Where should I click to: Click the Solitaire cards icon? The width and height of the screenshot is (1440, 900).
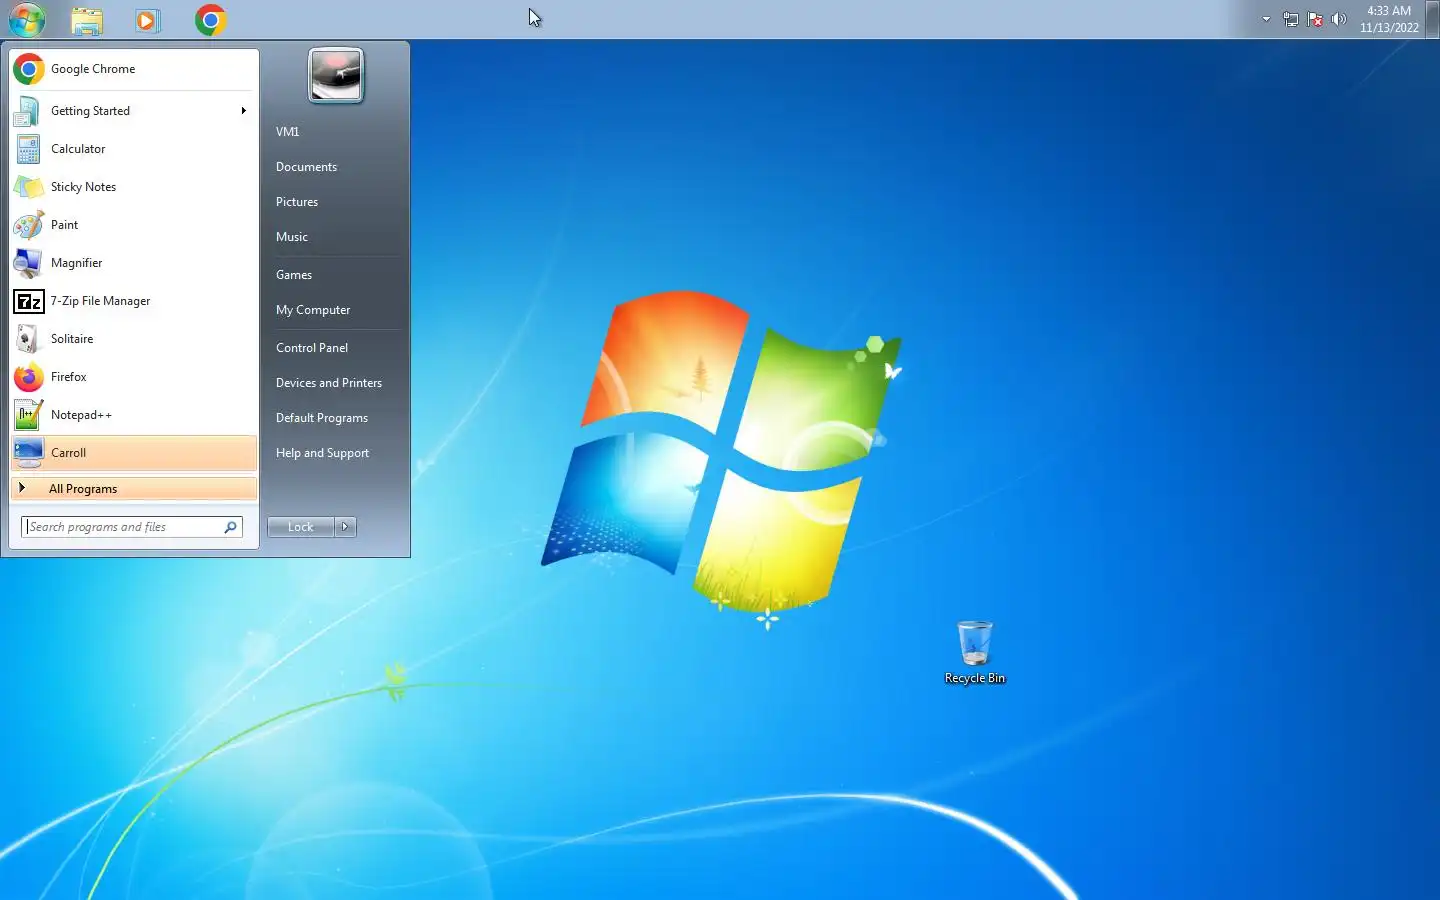[x=29, y=339]
